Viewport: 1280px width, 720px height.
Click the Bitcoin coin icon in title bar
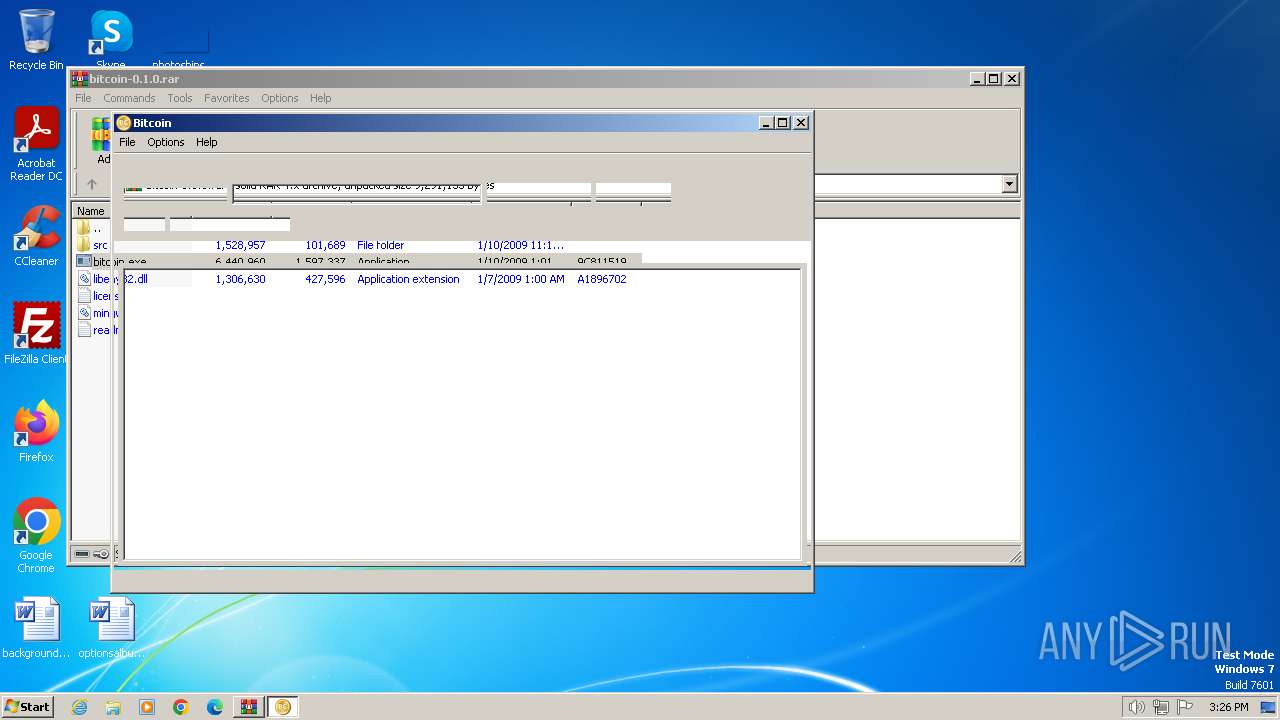(124, 123)
